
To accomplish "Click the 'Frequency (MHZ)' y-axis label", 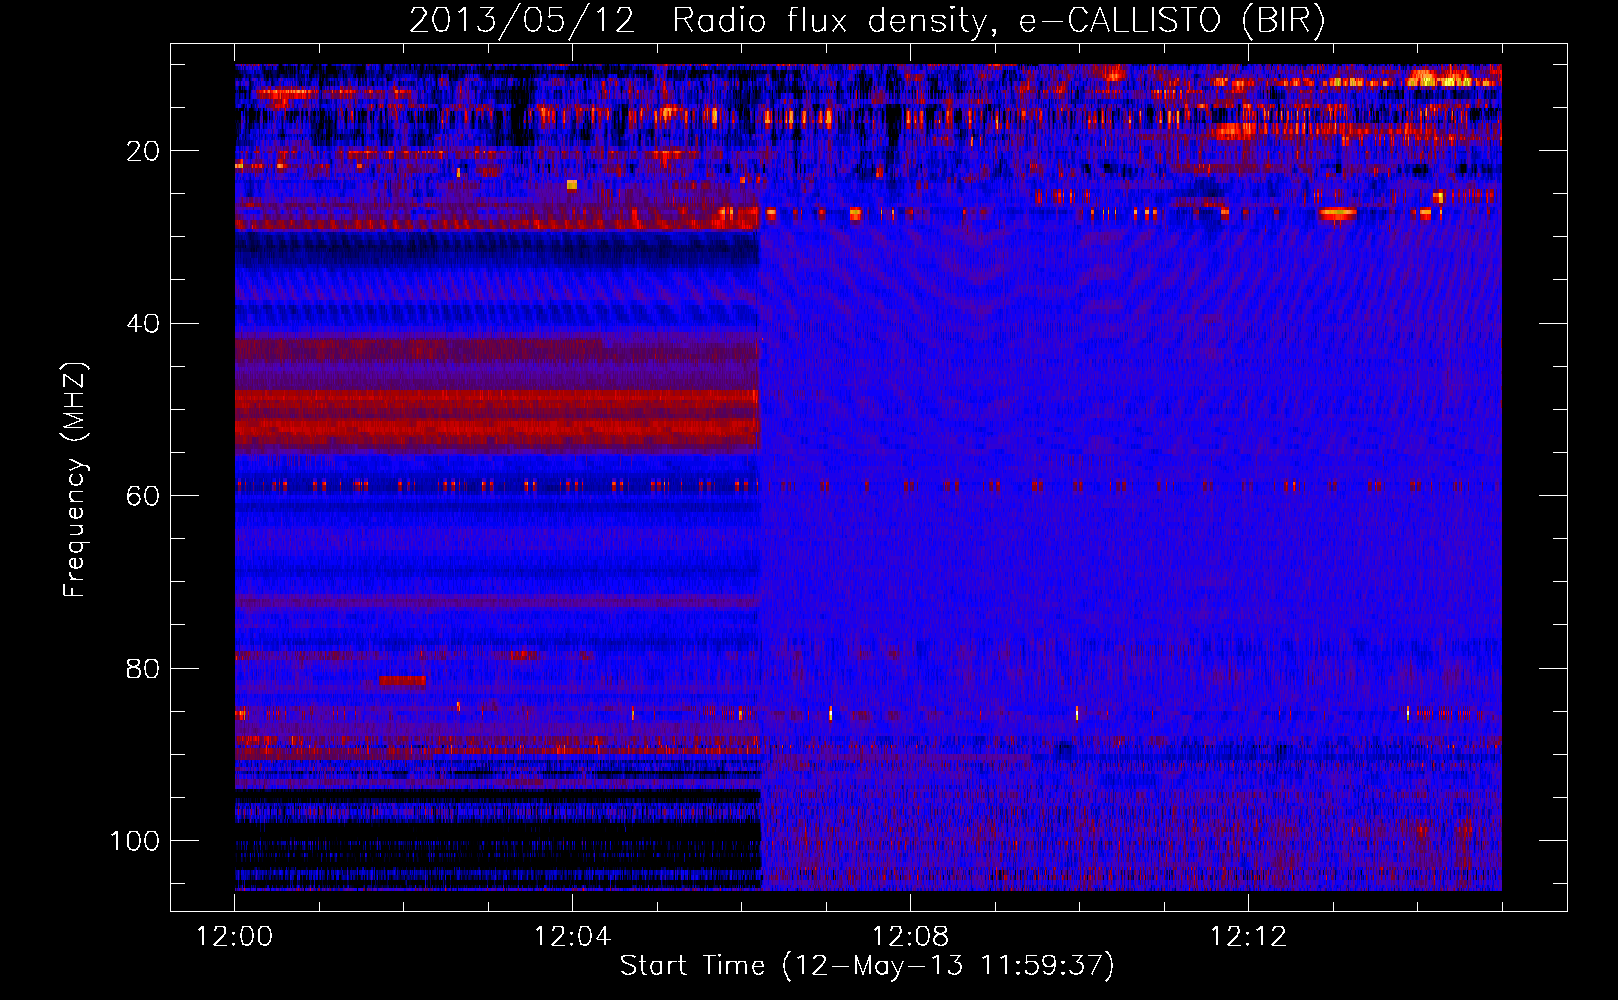I will tap(75, 479).
